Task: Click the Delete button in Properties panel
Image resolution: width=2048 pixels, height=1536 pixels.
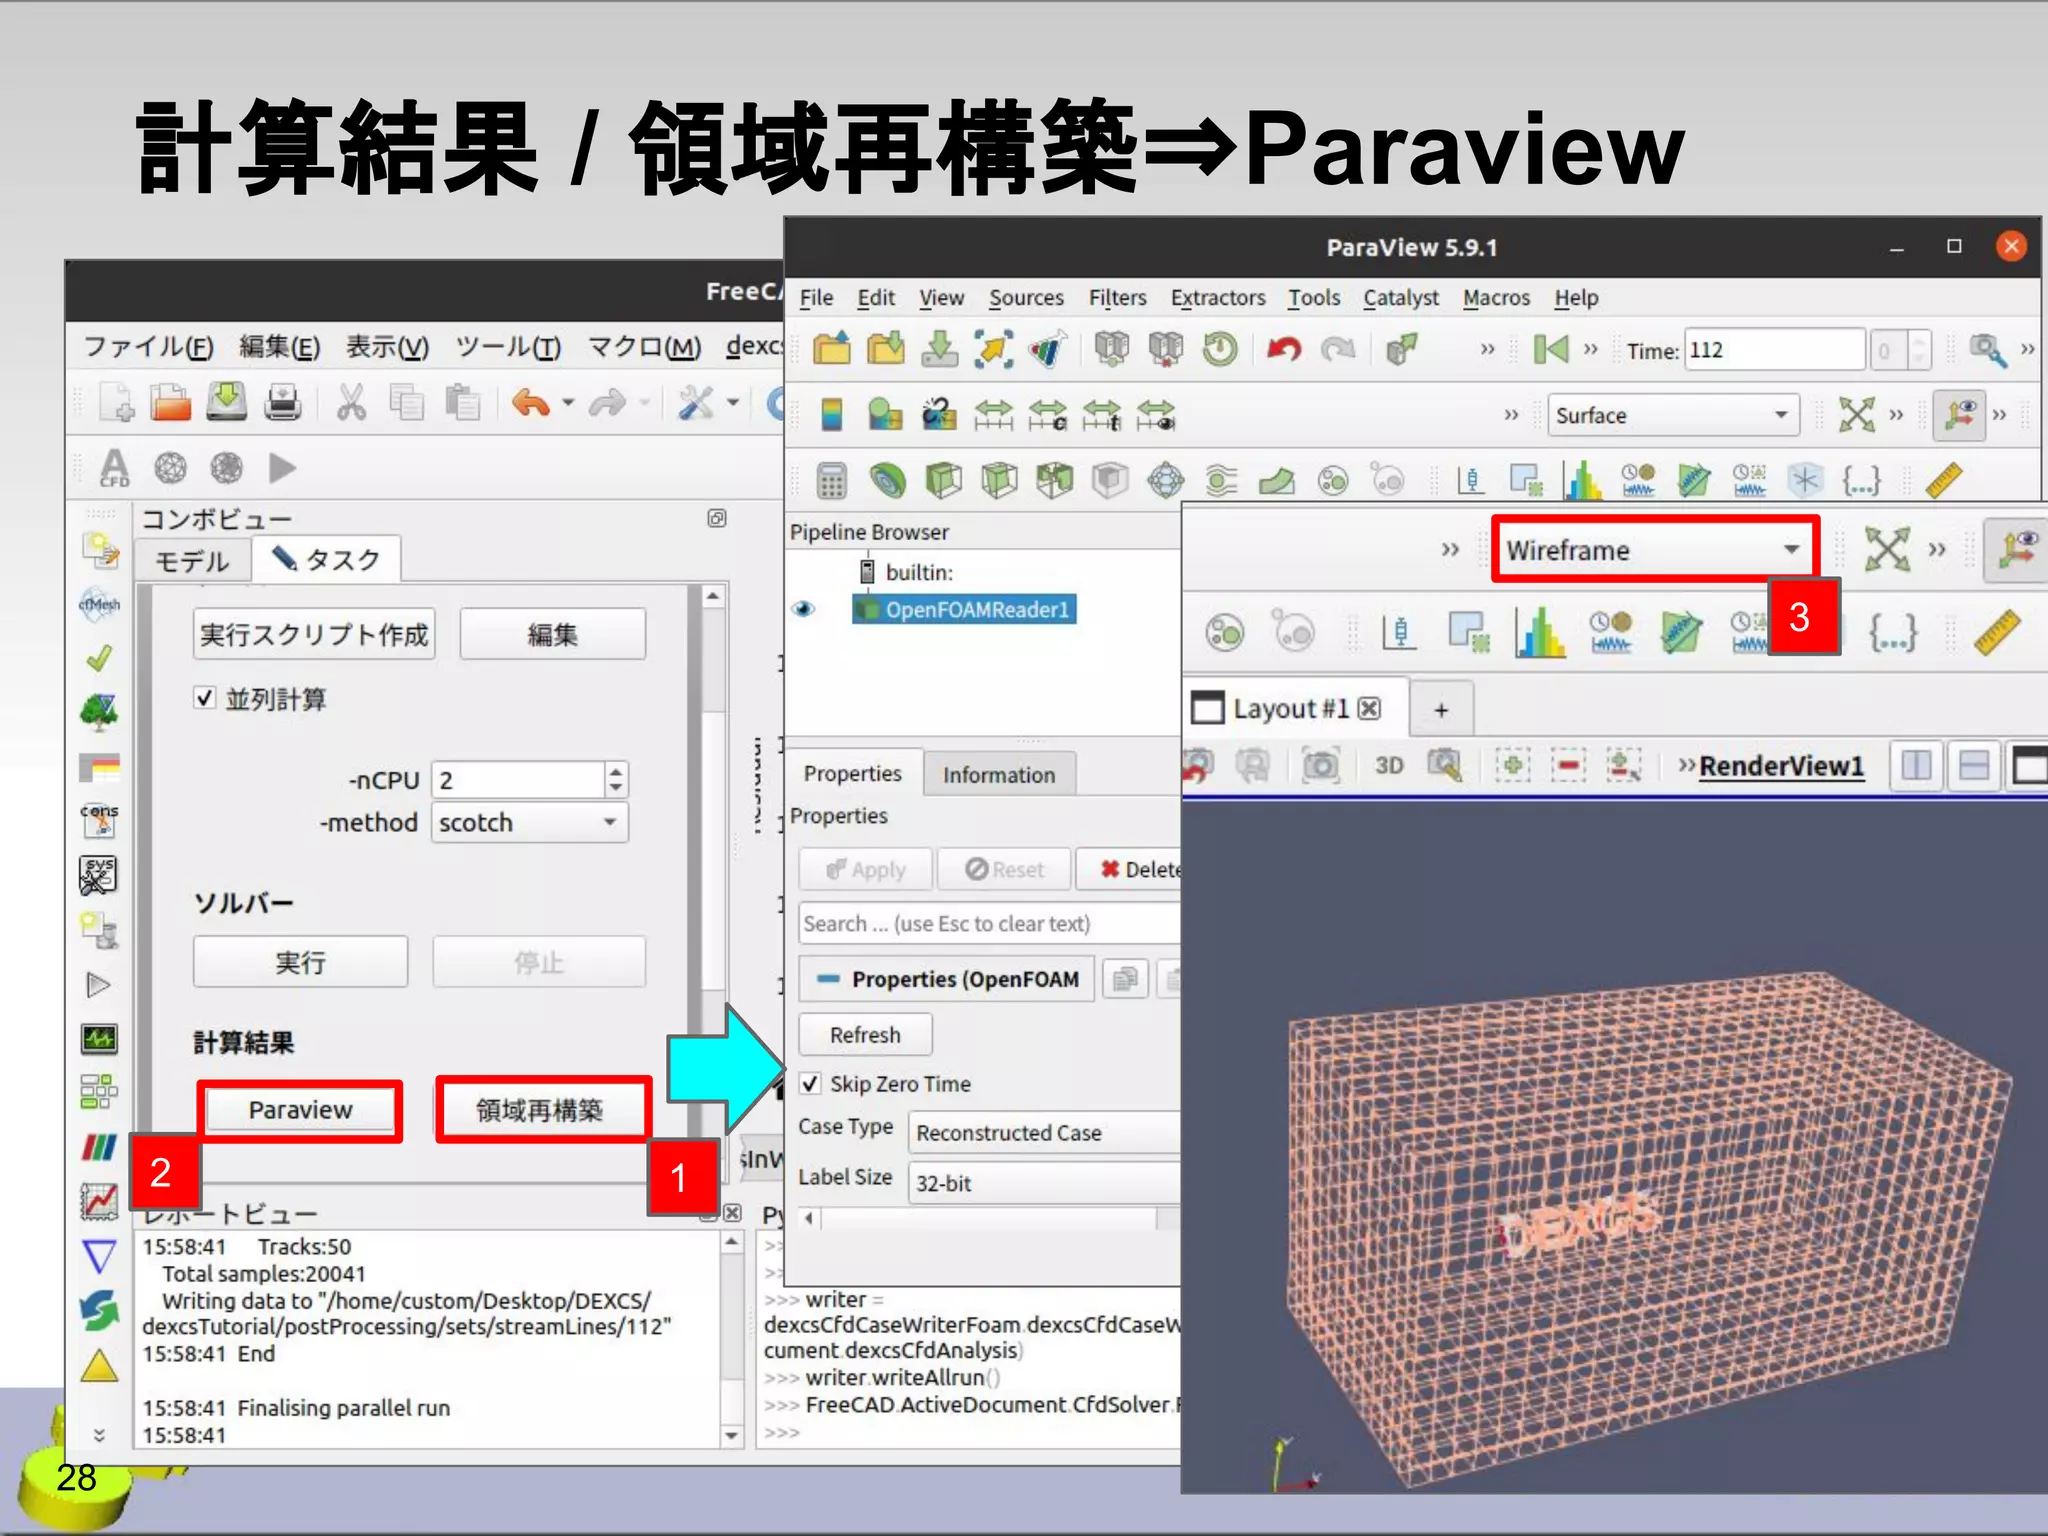Action: tap(1130, 869)
